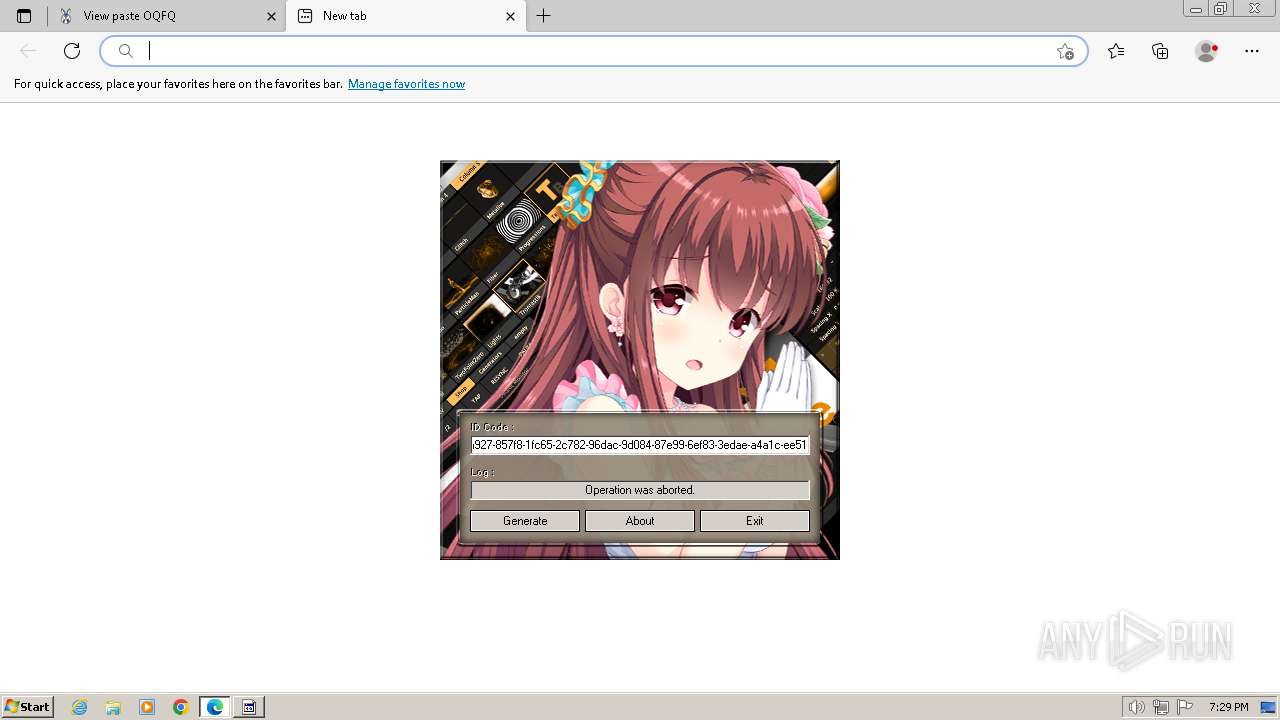1280x720 pixels.
Task: Open the Favorites list icon
Action: point(1116,51)
